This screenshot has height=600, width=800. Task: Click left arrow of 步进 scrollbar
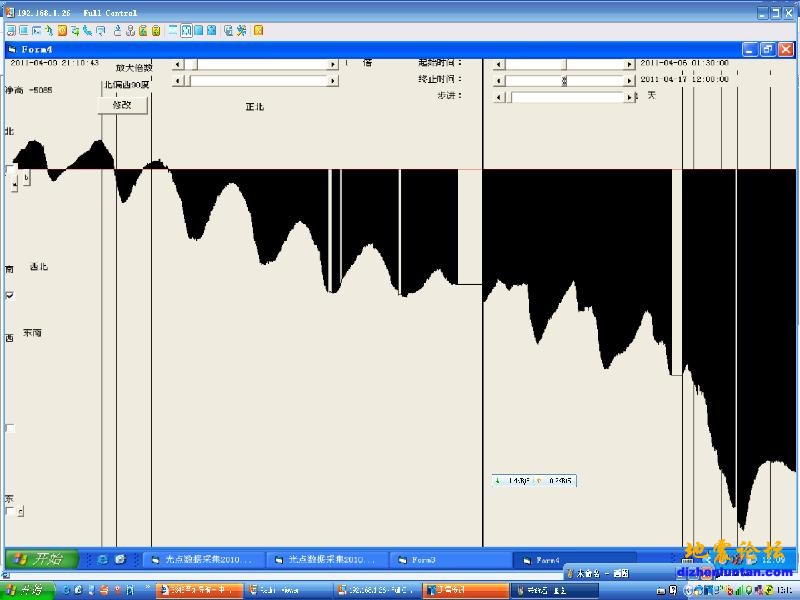pyautogui.click(x=498, y=97)
